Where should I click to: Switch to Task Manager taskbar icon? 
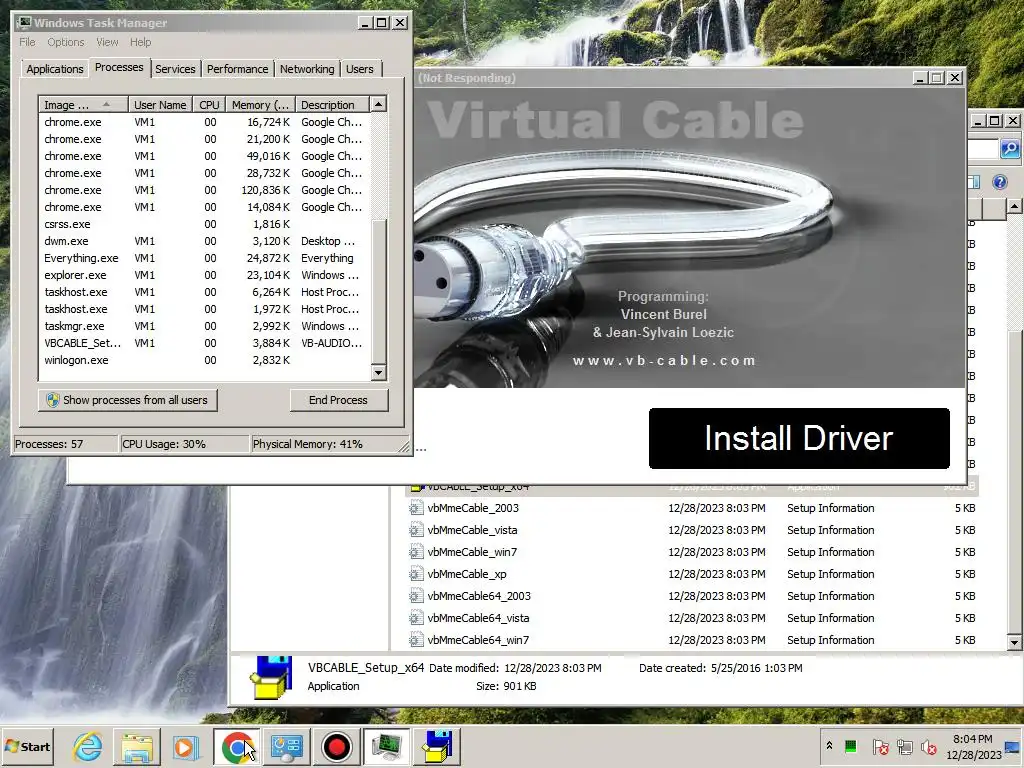point(387,746)
